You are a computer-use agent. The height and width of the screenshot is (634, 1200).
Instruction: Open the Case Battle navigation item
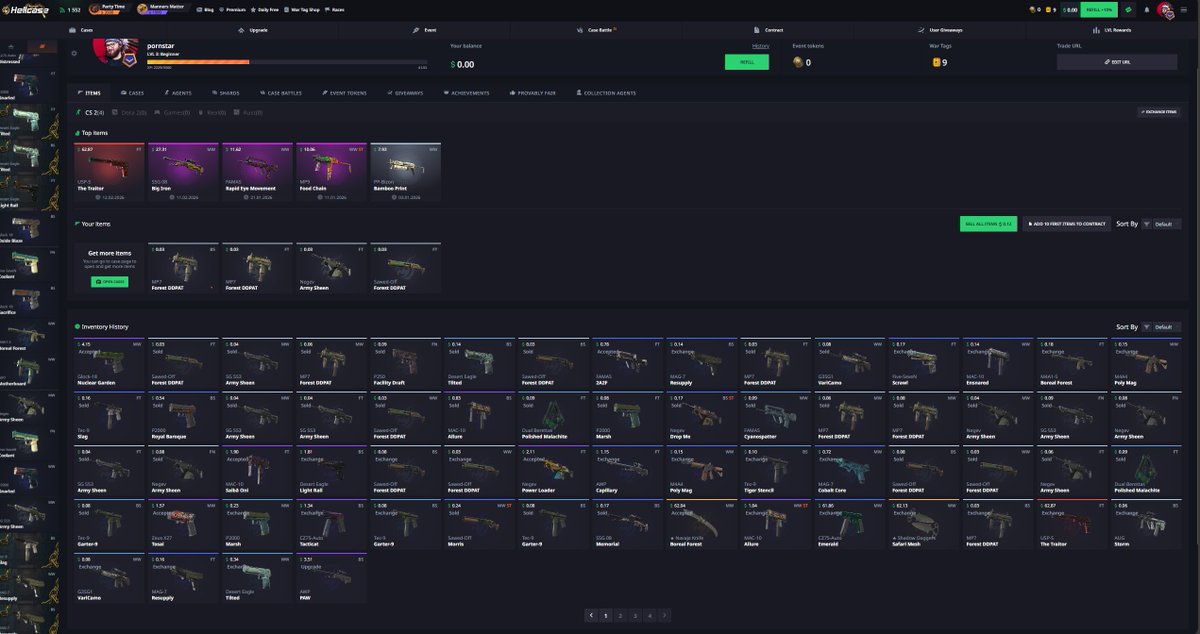click(x=597, y=30)
